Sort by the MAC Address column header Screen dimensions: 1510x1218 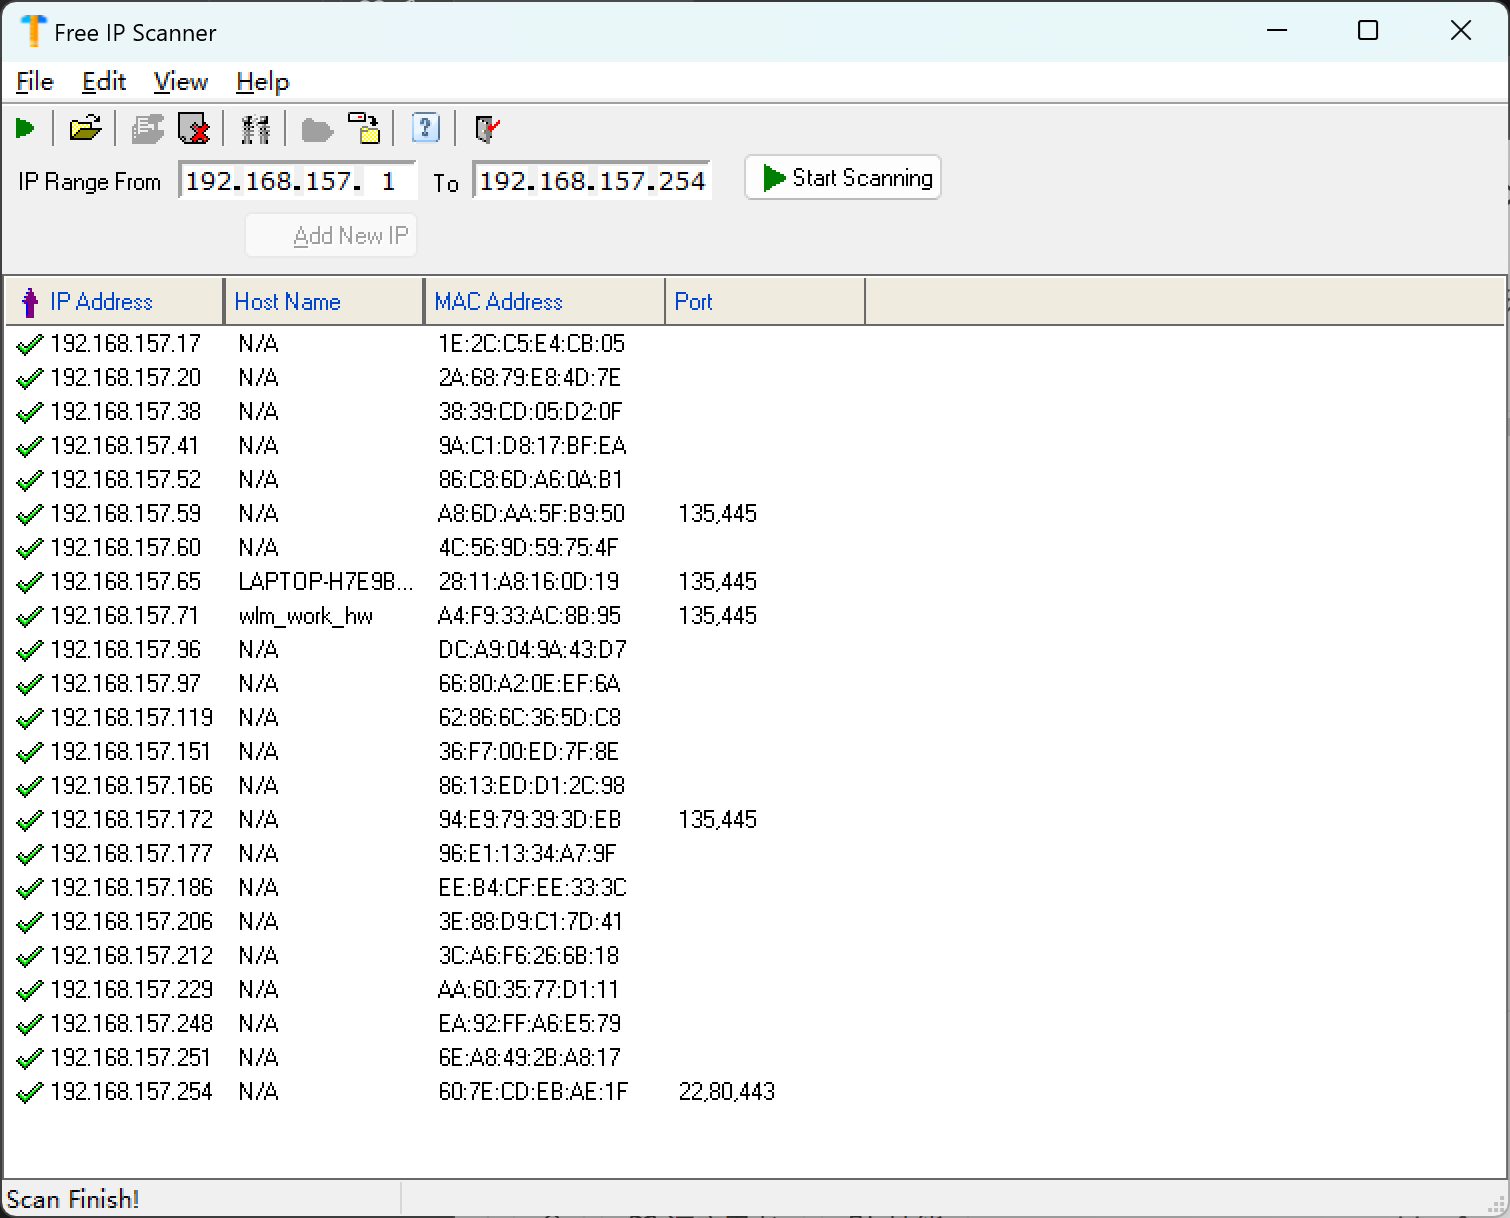(545, 302)
